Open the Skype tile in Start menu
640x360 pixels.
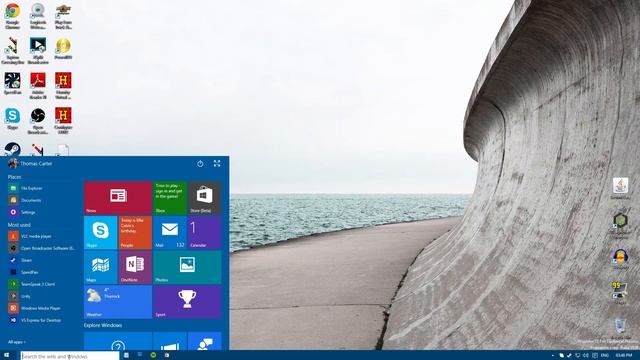[x=100, y=233]
